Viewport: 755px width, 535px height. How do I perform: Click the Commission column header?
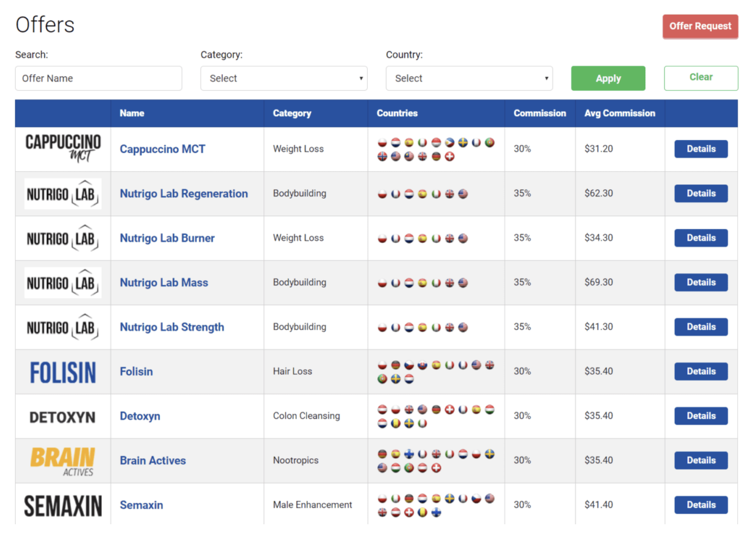tap(540, 113)
